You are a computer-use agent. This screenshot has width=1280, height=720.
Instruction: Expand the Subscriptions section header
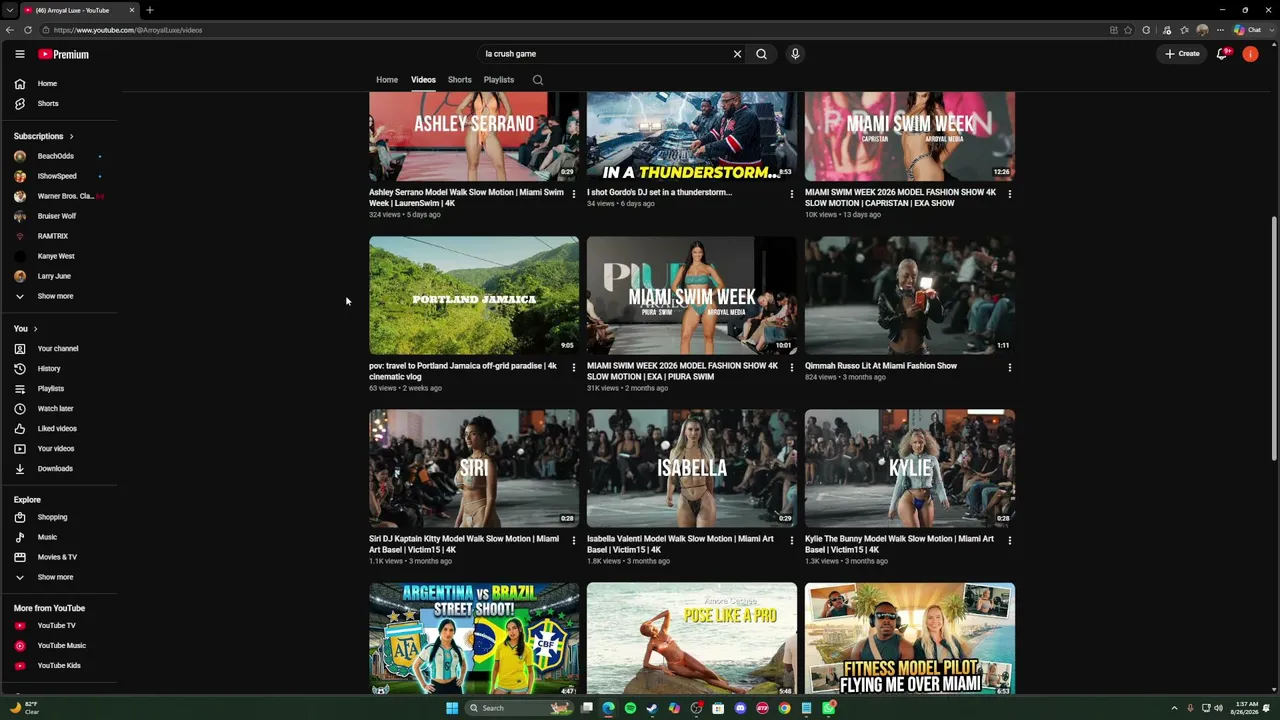[x=44, y=136]
